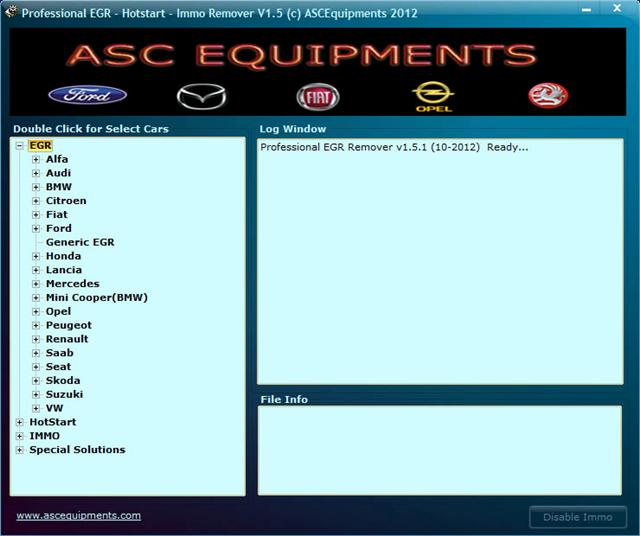Select the Renault tree item

pos(67,339)
